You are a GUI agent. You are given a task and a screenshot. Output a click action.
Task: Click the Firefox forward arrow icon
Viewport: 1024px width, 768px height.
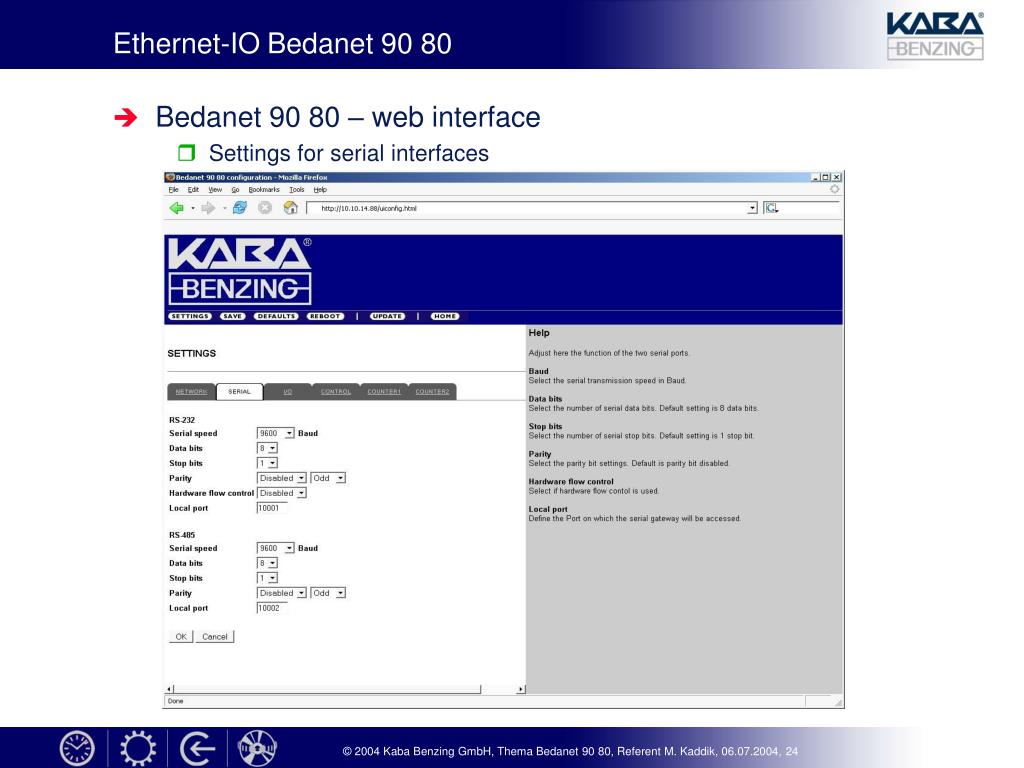(208, 208)
